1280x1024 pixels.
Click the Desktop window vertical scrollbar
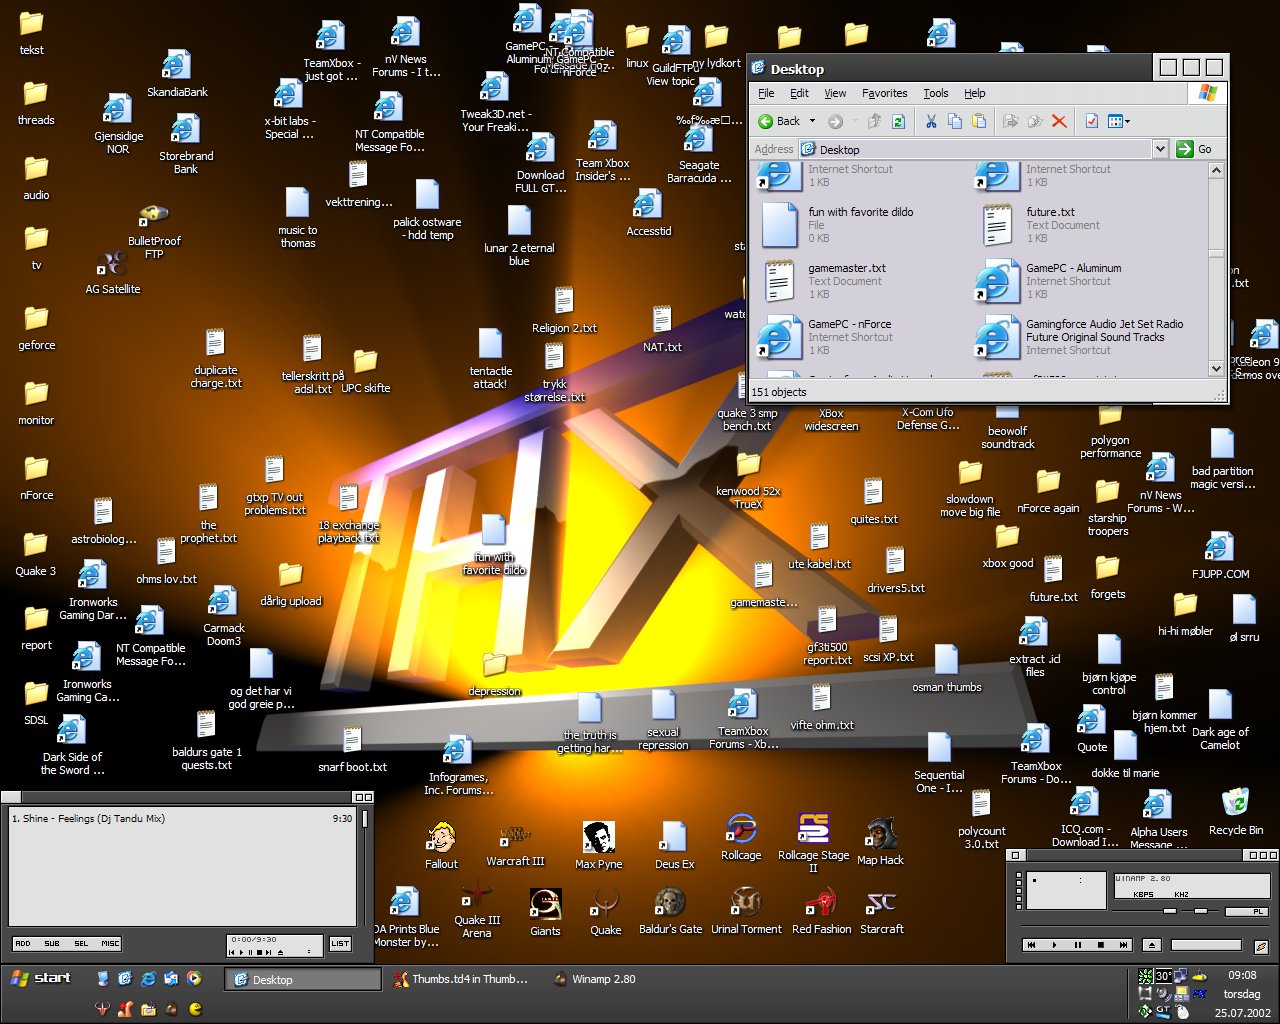click(x=1216, y=269)
